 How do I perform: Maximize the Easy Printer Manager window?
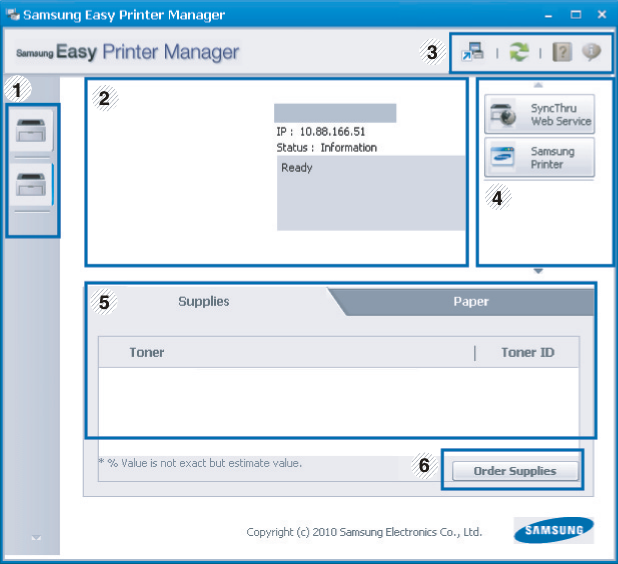pos(575,15)
